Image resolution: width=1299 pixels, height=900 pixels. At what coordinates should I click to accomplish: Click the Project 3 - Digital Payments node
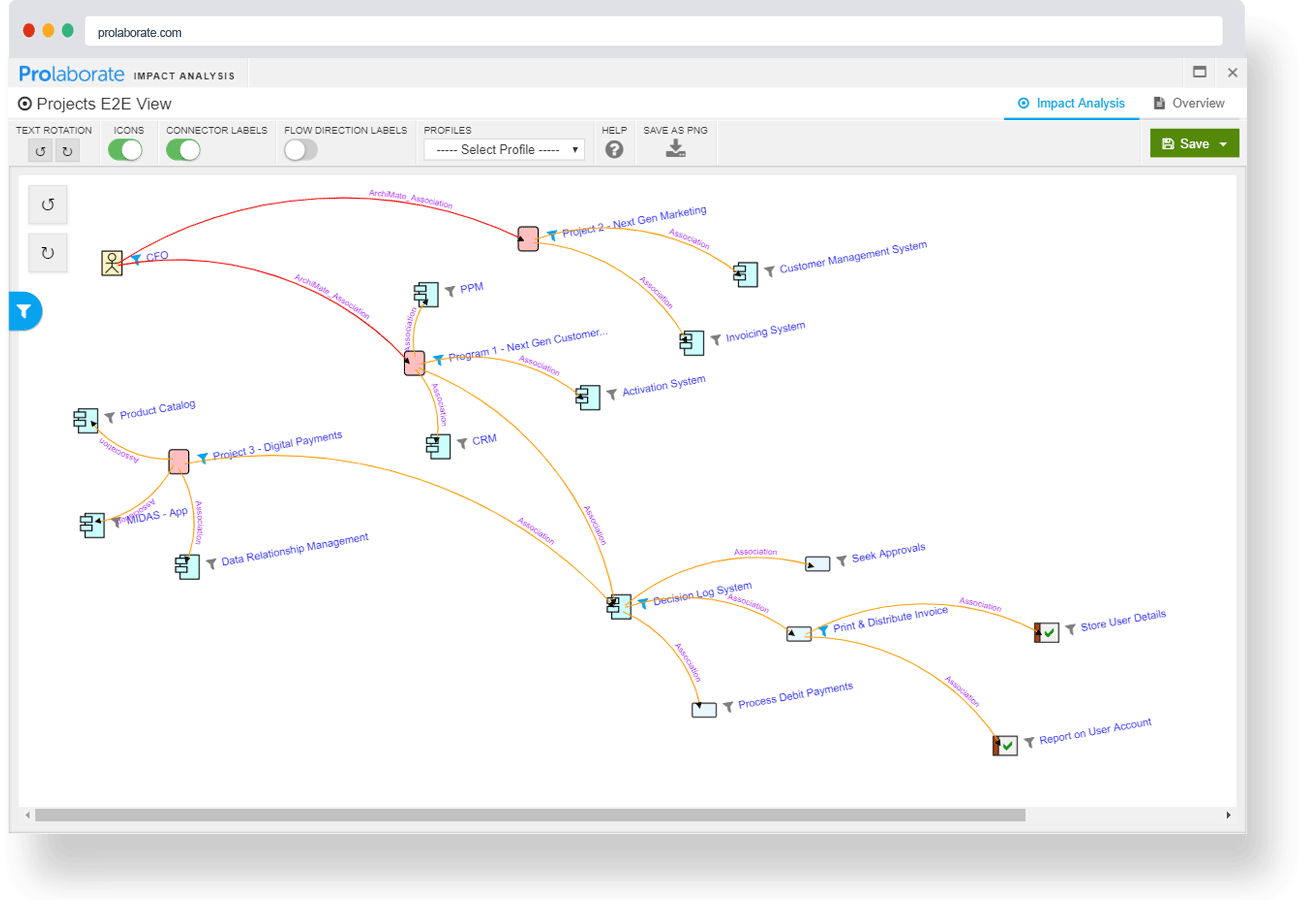pos(178,462)
